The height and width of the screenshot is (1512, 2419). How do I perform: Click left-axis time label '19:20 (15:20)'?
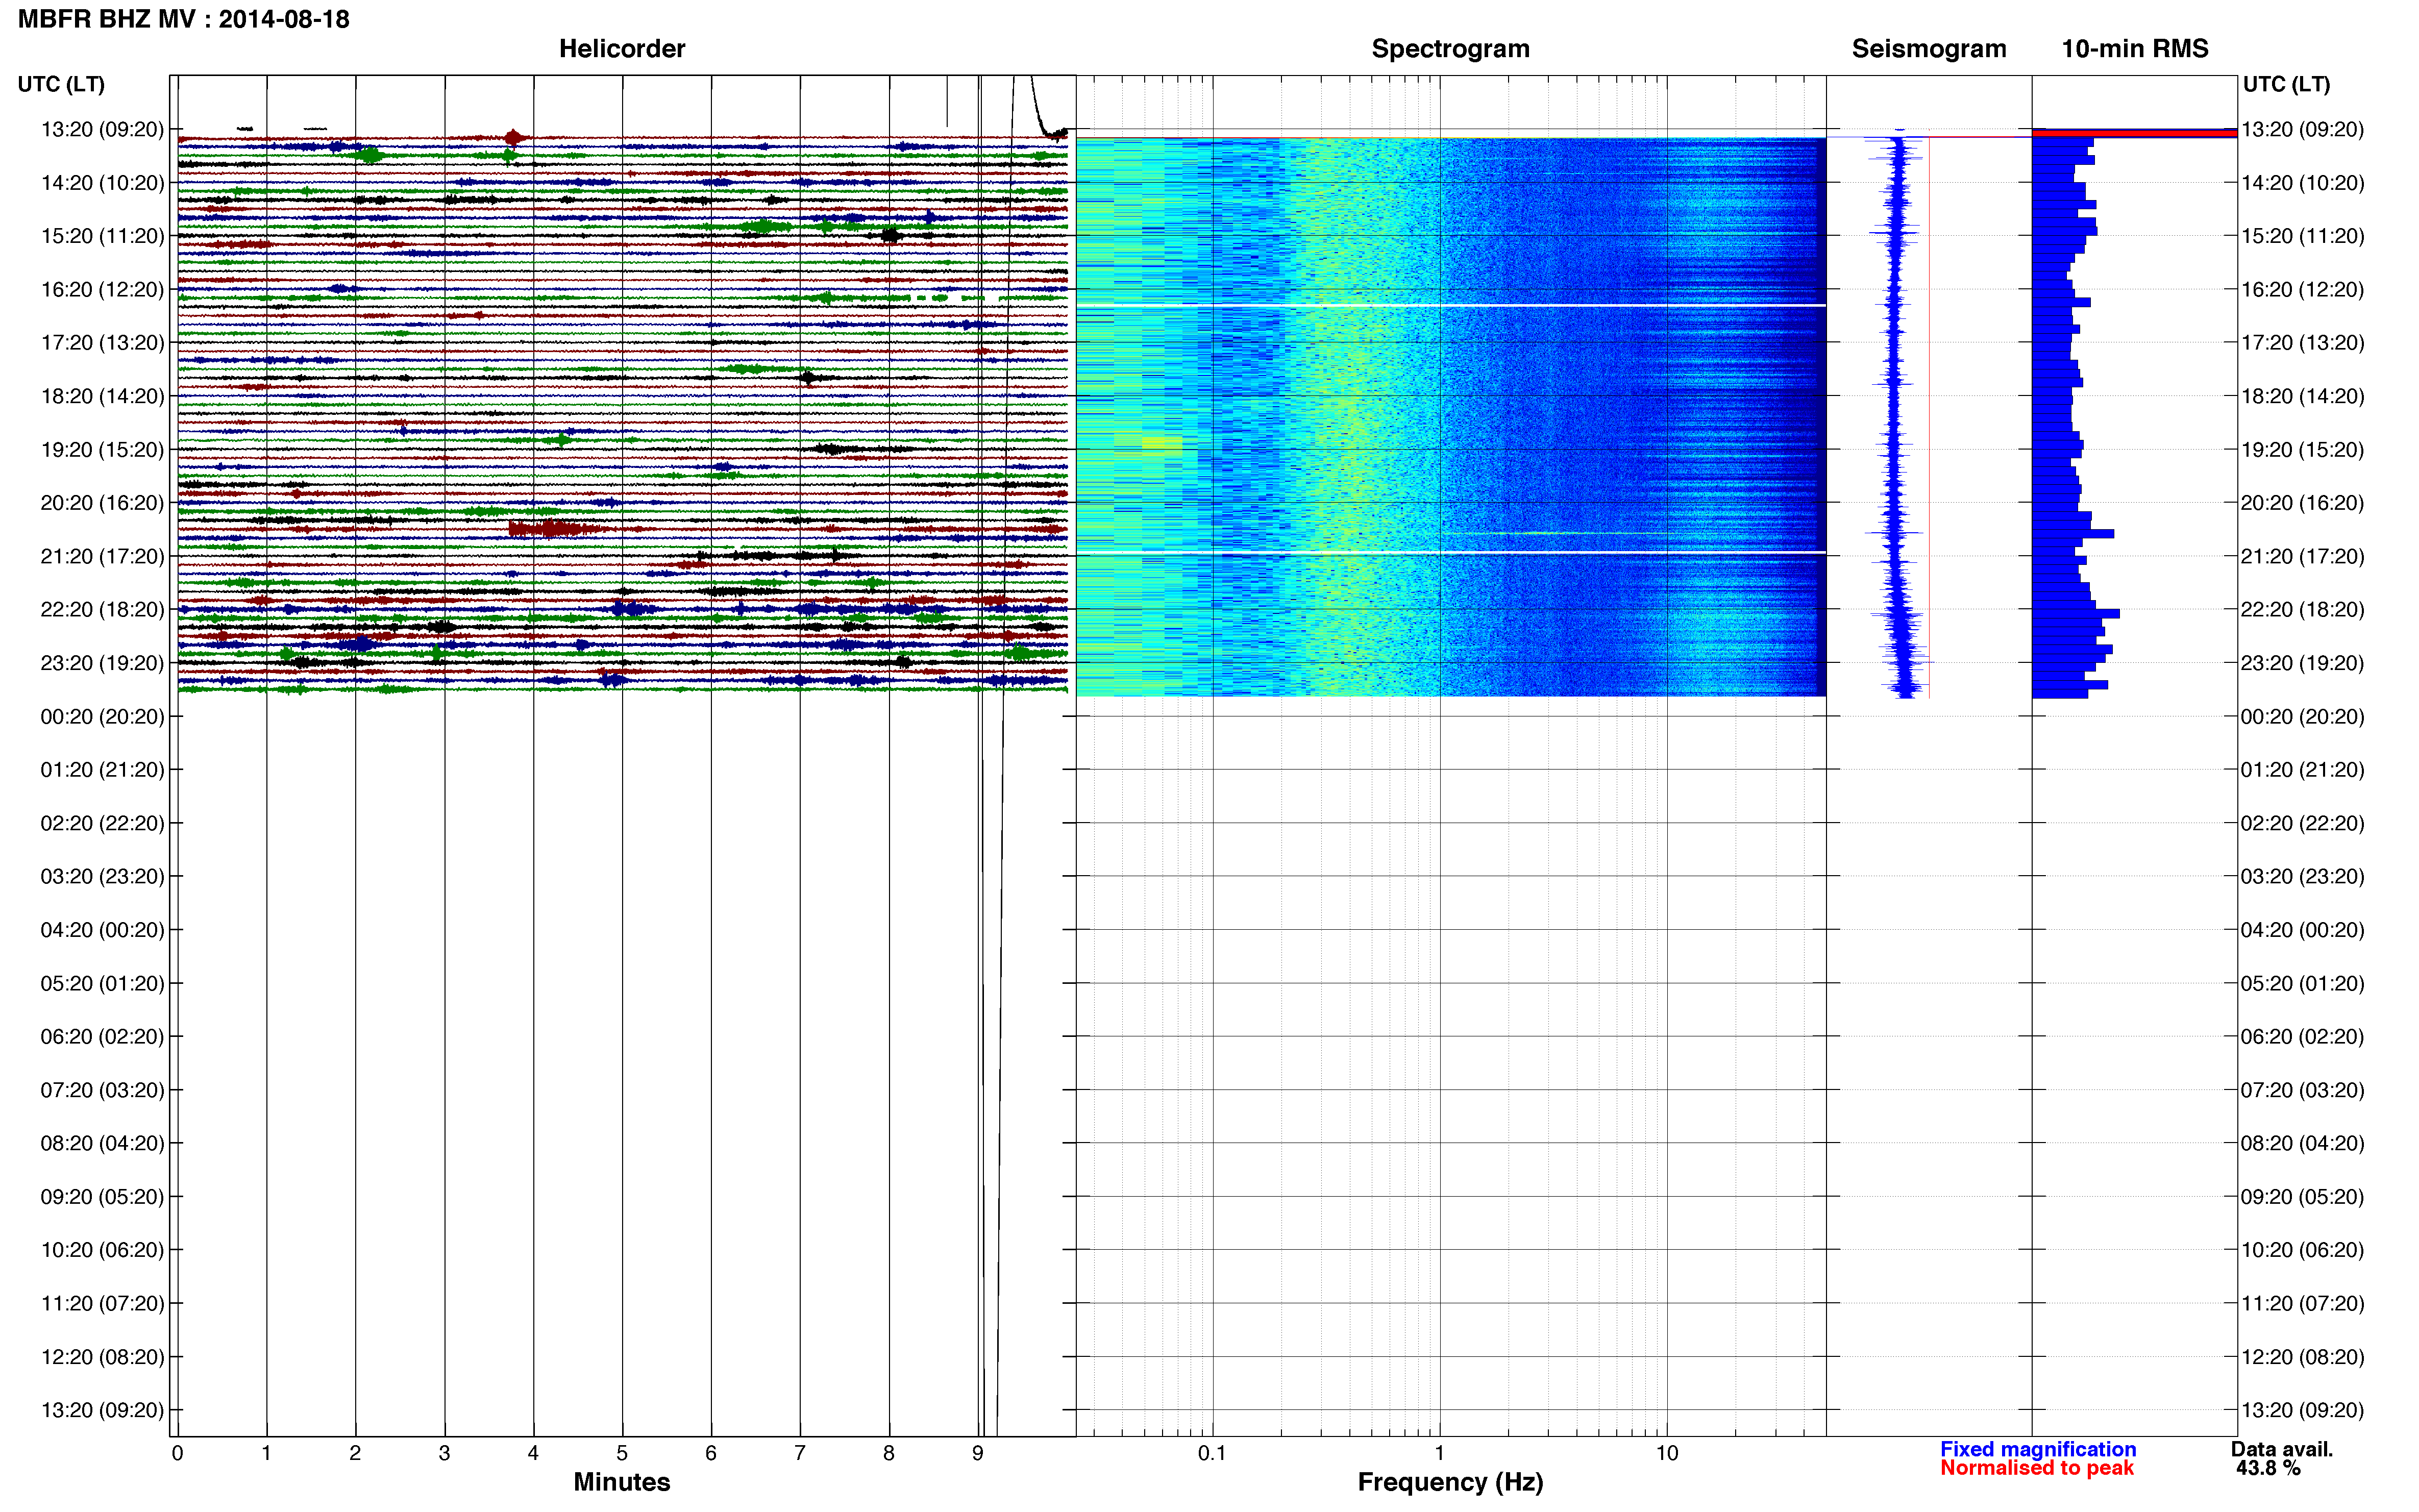pos(102,449)
